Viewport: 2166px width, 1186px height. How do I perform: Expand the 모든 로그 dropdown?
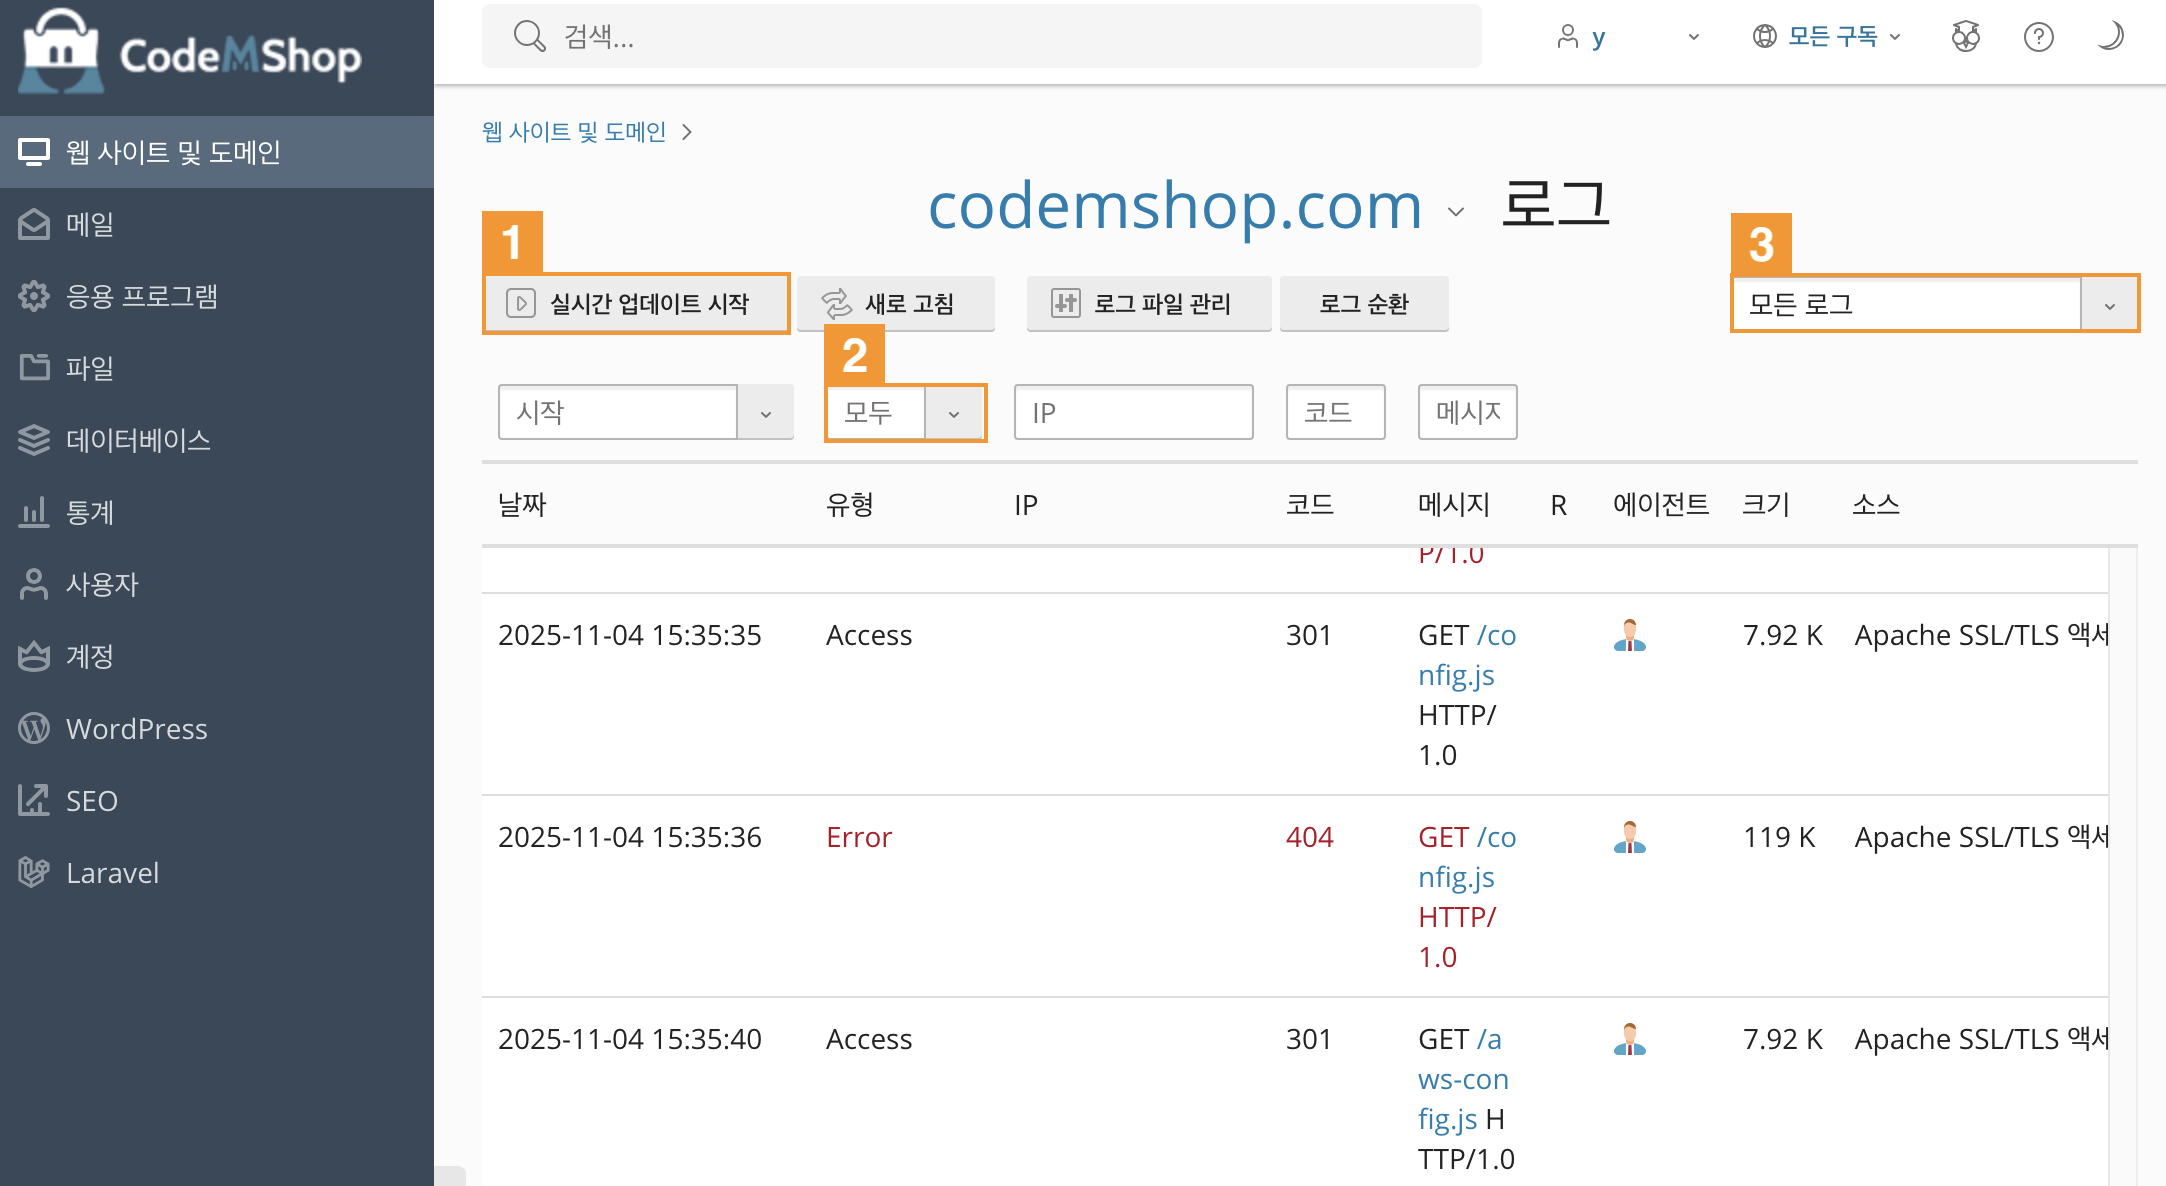click(x=2108, y=304)
